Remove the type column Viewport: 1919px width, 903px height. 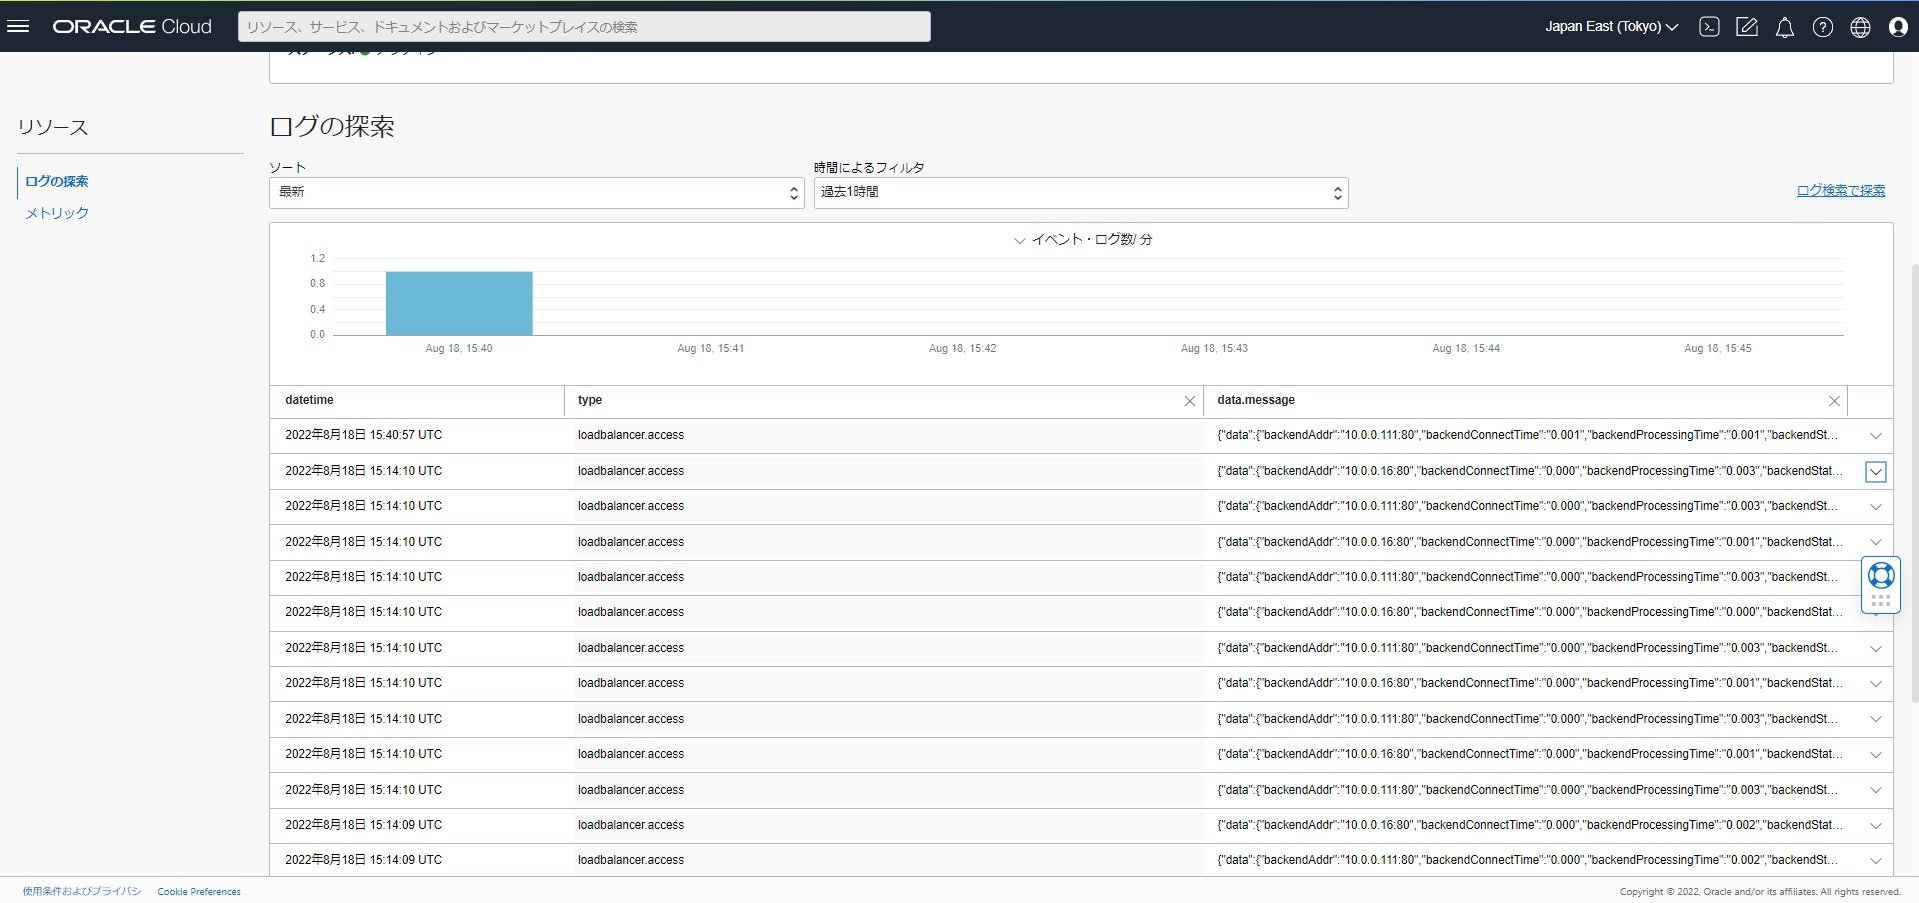click(1189, 401)
